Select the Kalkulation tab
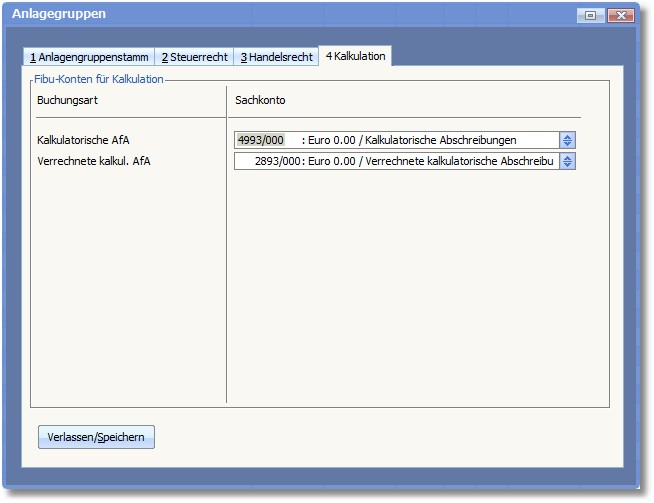Image resolution: width=654 pixels, height=503 pixels. click(x=355, y=56)
